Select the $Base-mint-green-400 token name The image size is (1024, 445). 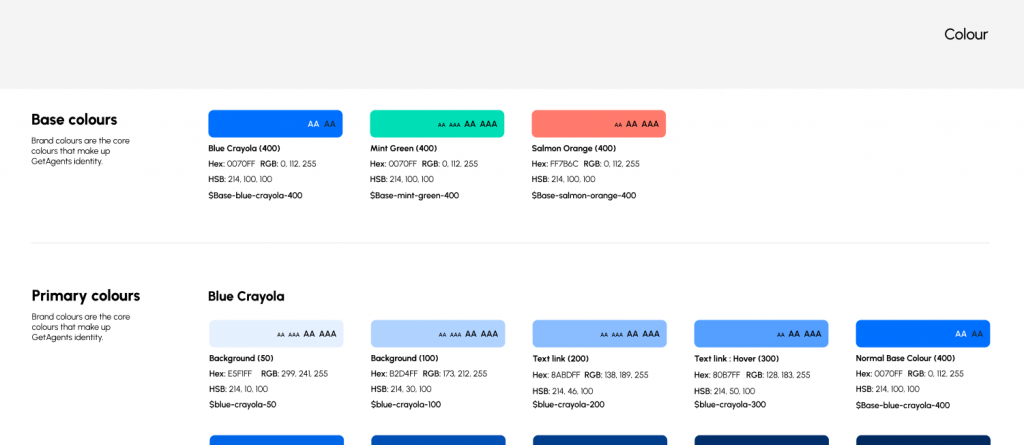coord(414,196)
